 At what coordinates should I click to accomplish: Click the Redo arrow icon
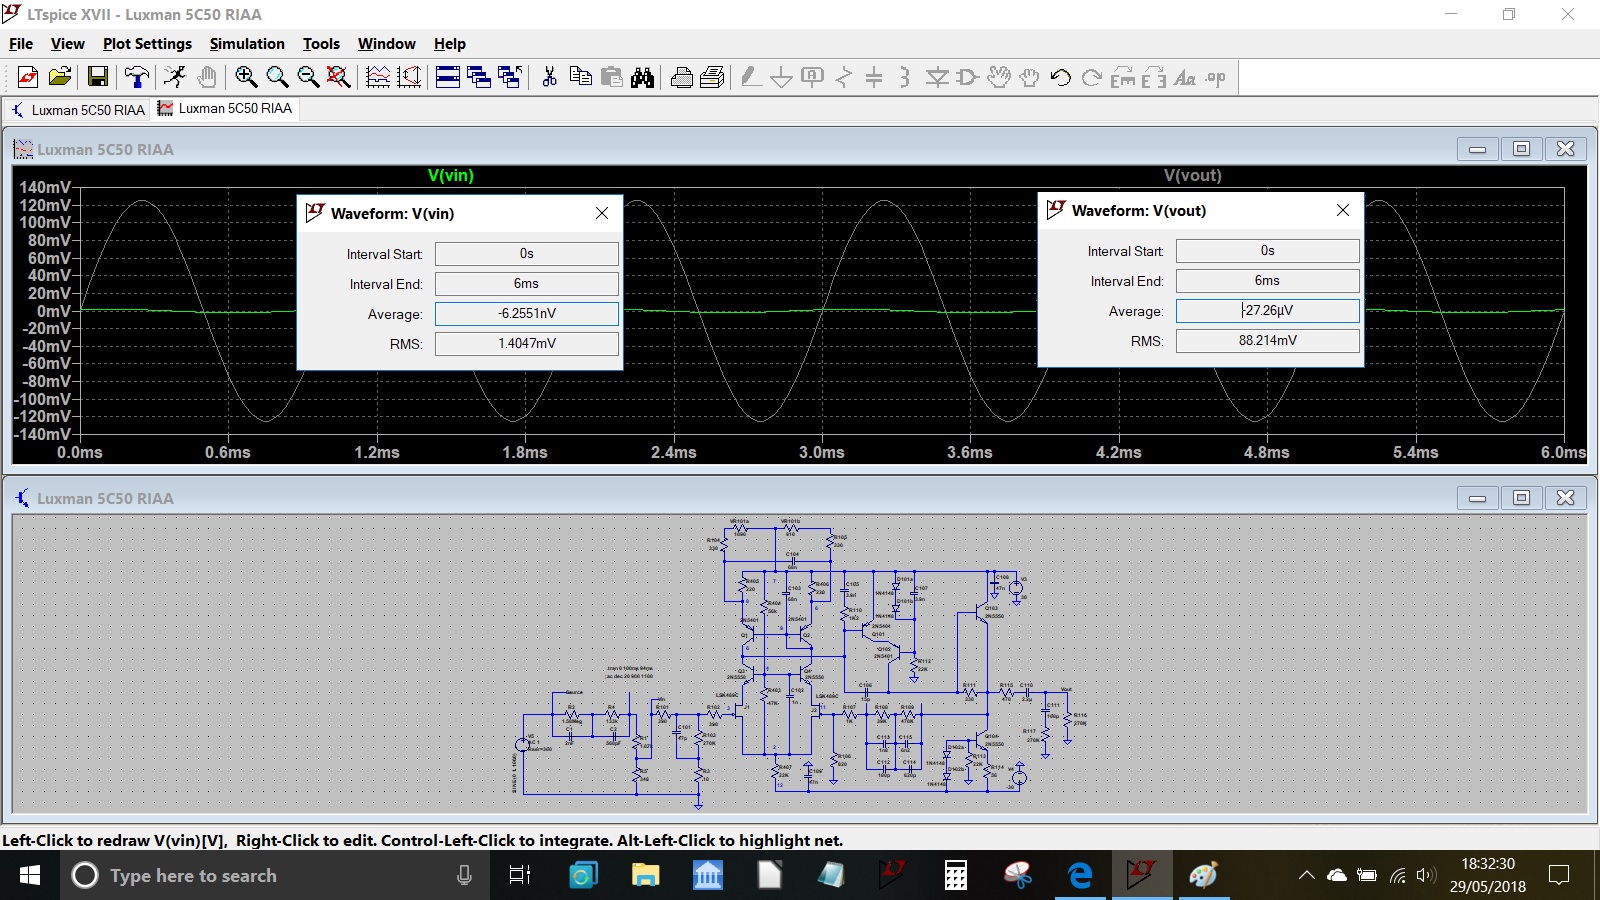(x=1092, y=77)
